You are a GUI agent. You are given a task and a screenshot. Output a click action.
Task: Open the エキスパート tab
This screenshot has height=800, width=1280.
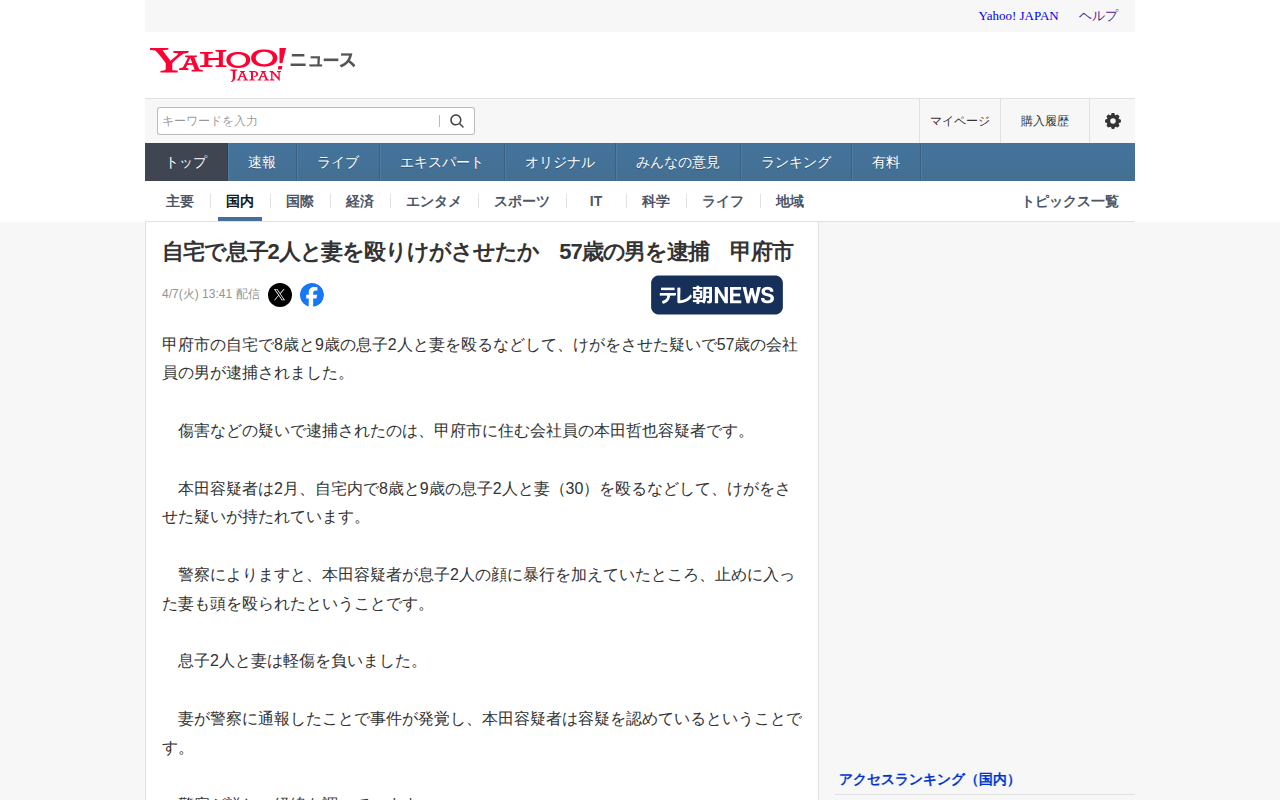point(442,162)
